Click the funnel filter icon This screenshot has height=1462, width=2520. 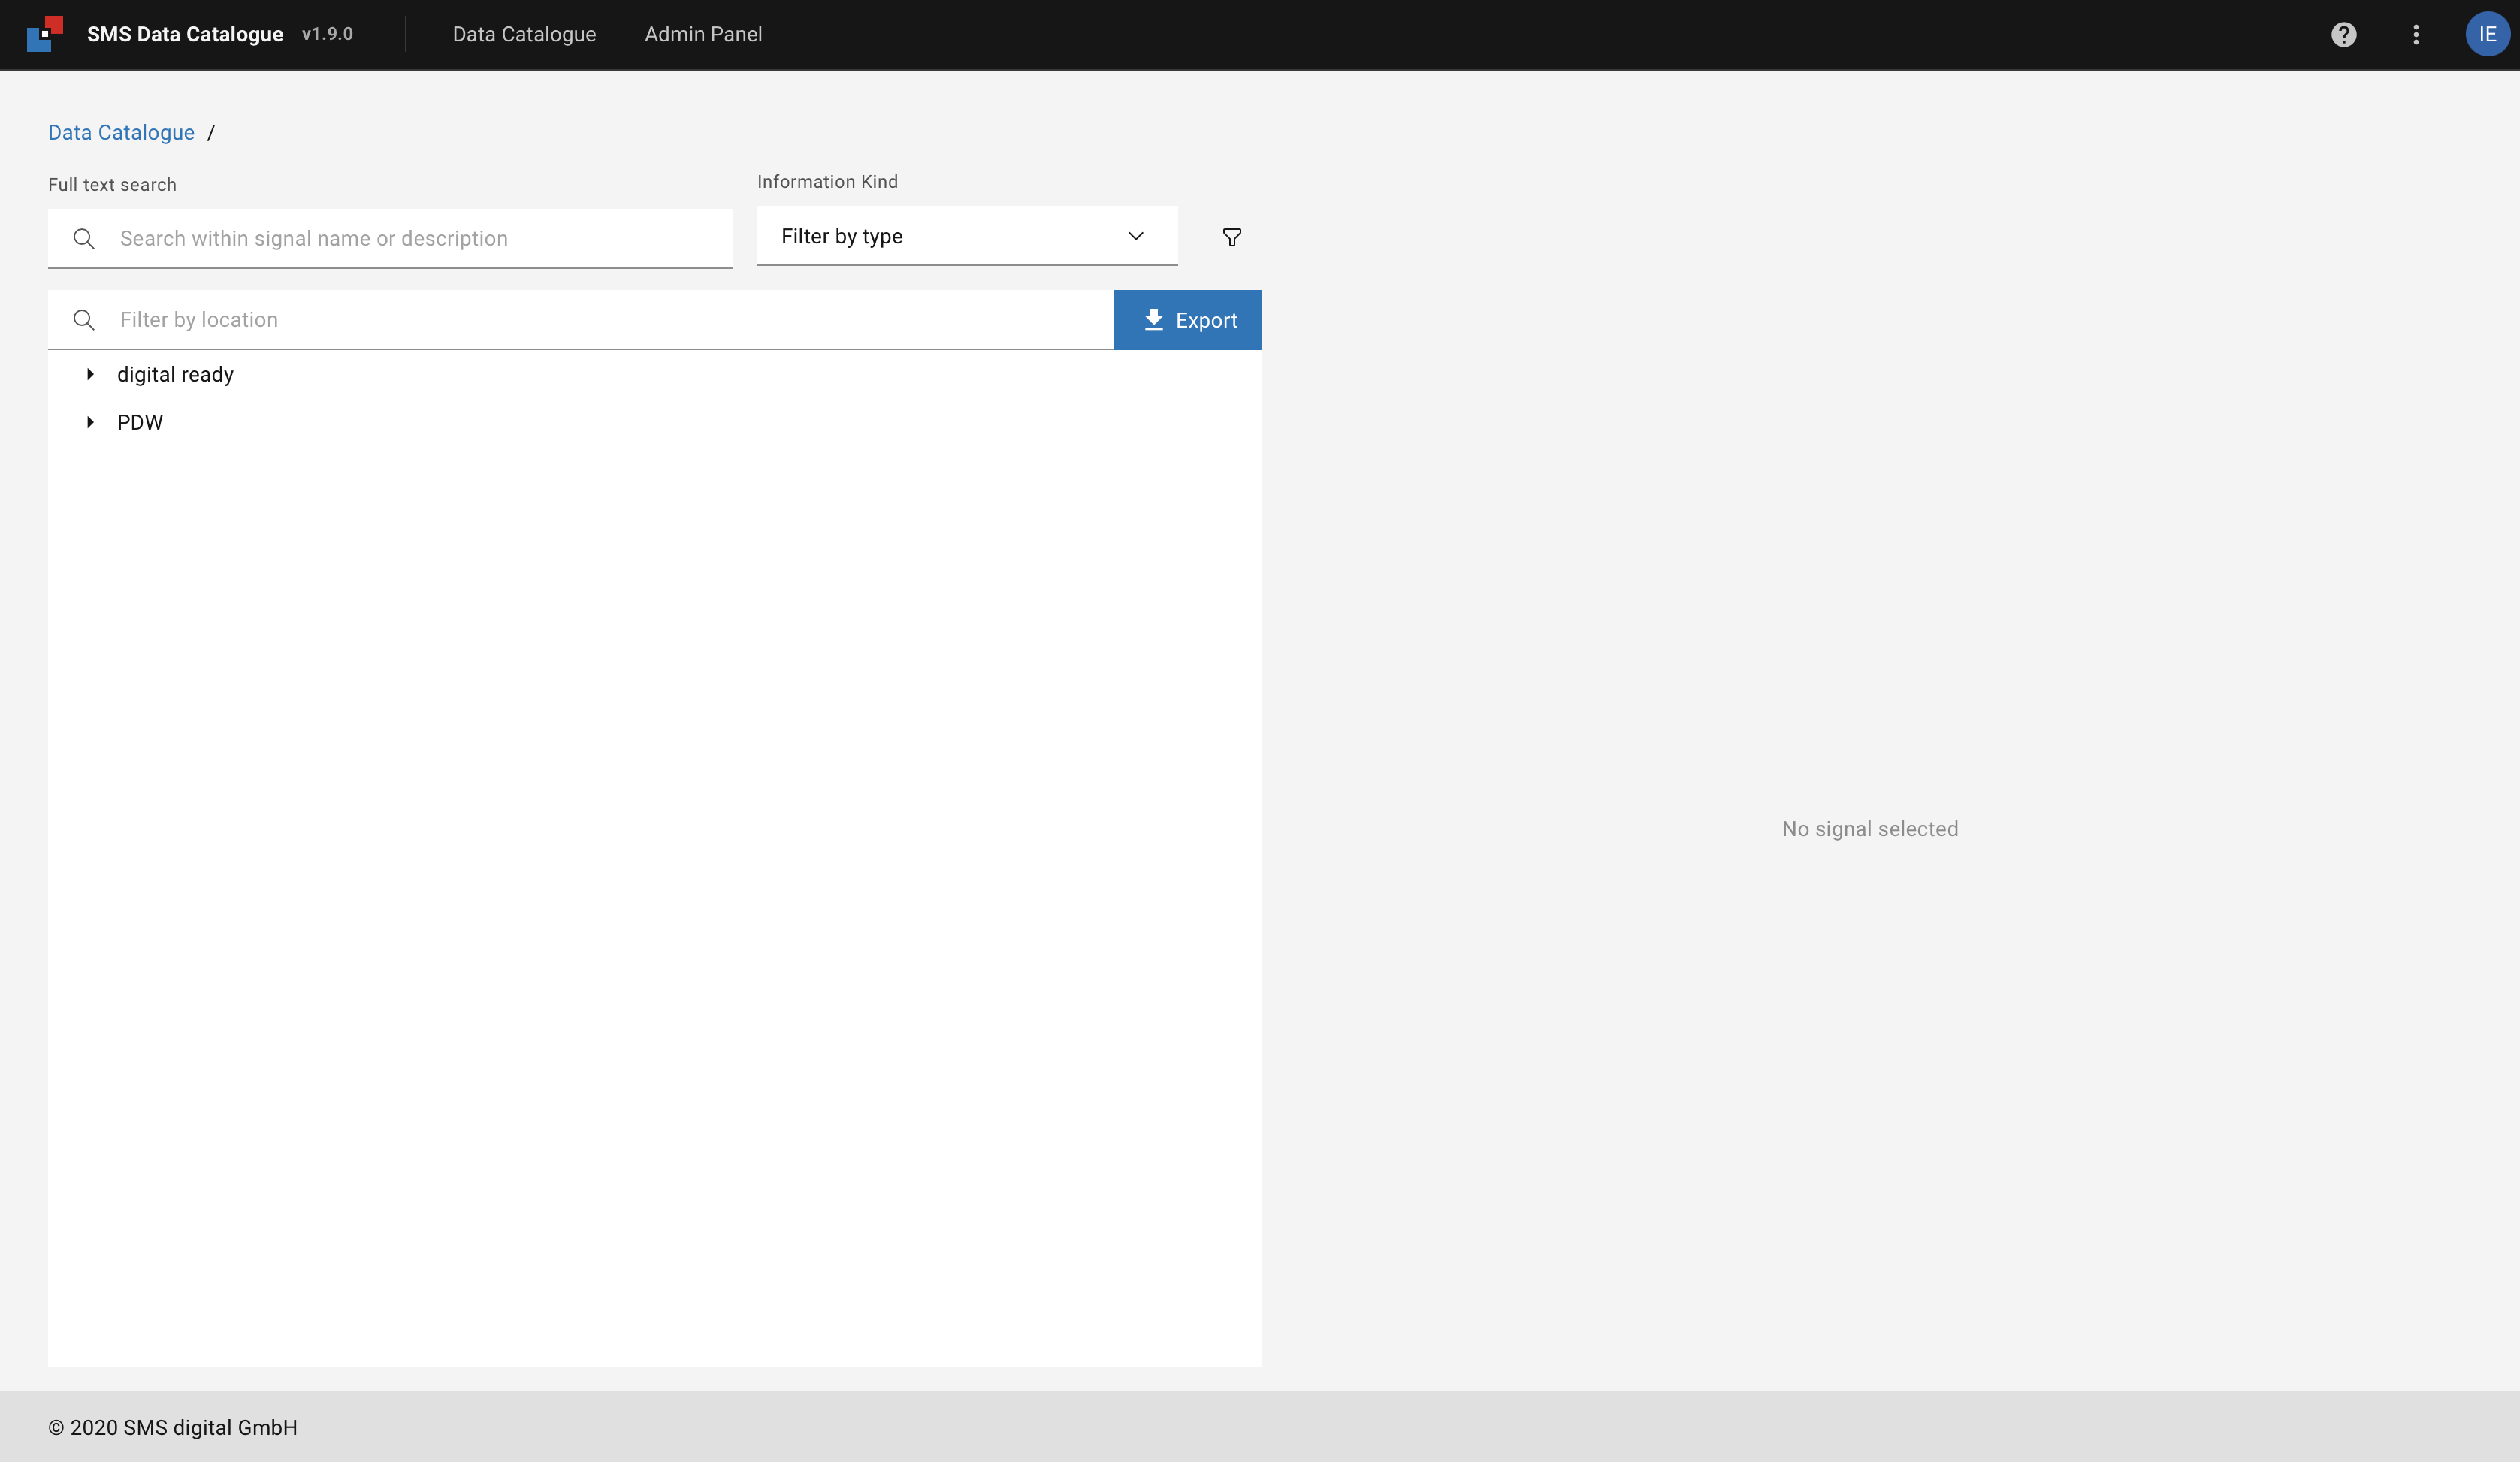(1232, 237)
